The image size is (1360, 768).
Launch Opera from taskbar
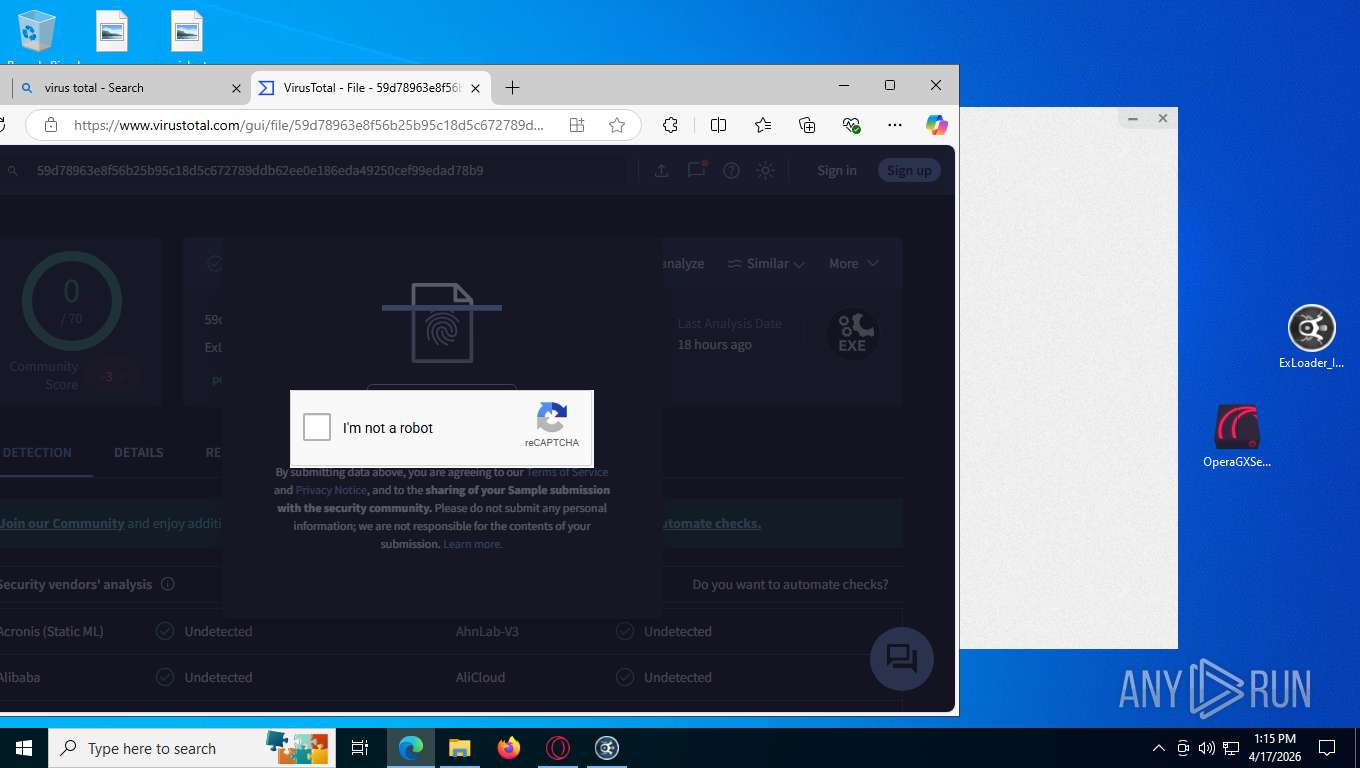[558, 748]
